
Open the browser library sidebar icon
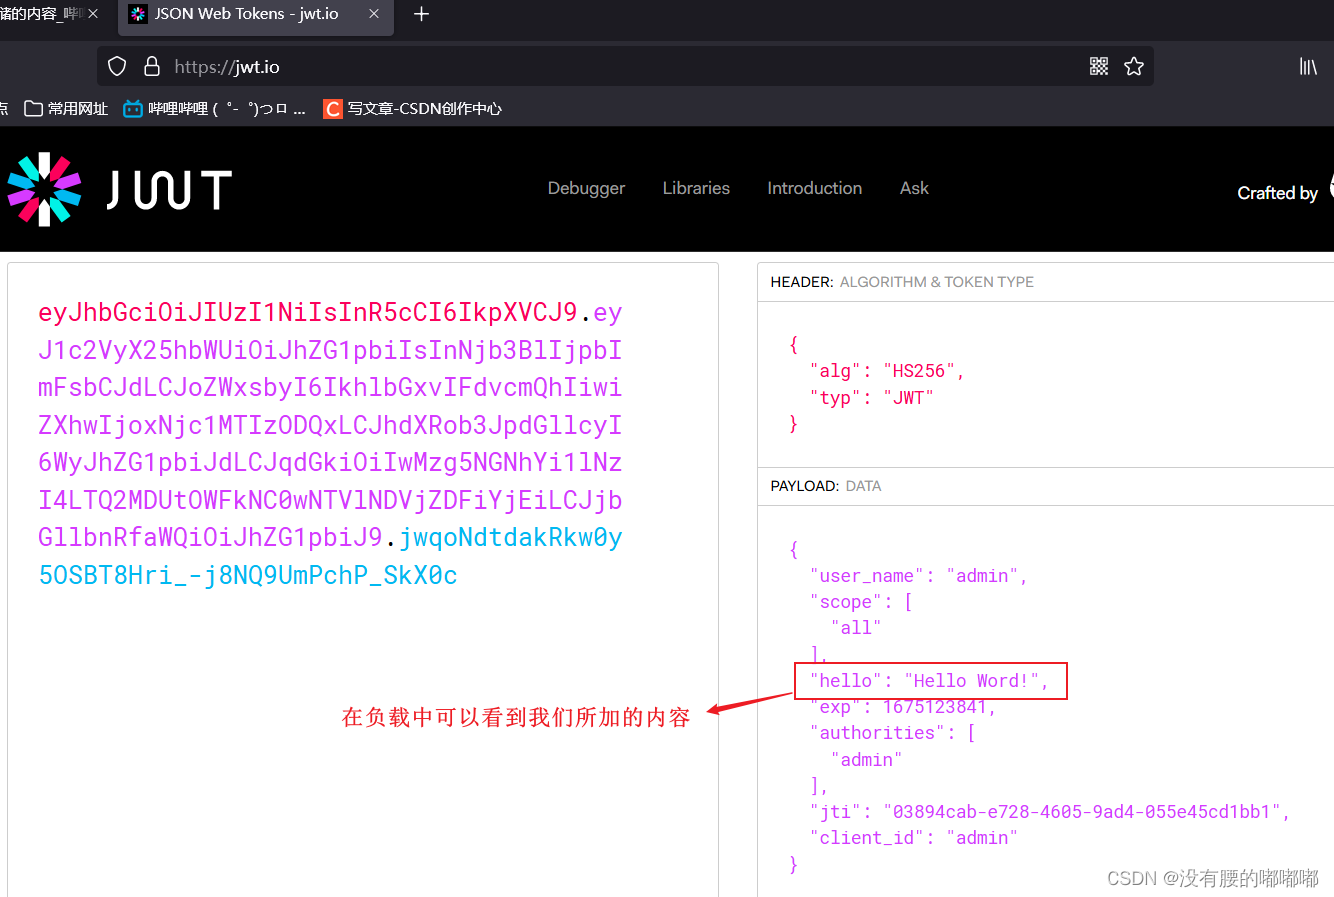pos(1308,66)
